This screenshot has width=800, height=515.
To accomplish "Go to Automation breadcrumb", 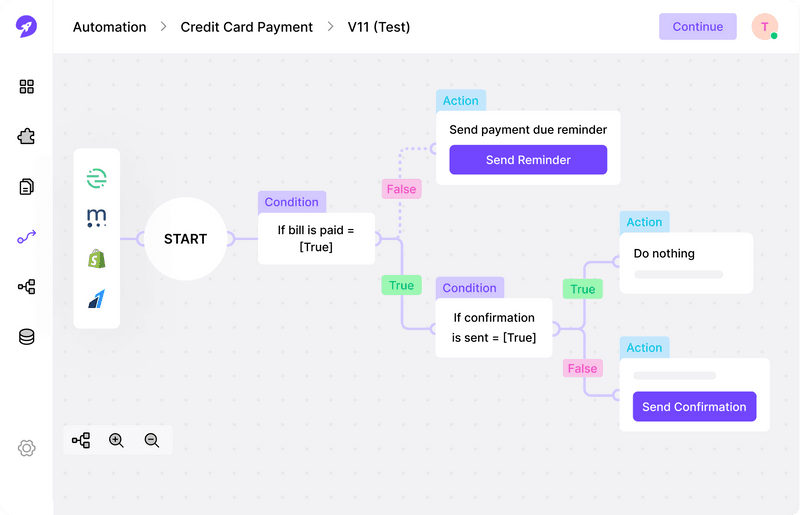I will pos(110,27).
